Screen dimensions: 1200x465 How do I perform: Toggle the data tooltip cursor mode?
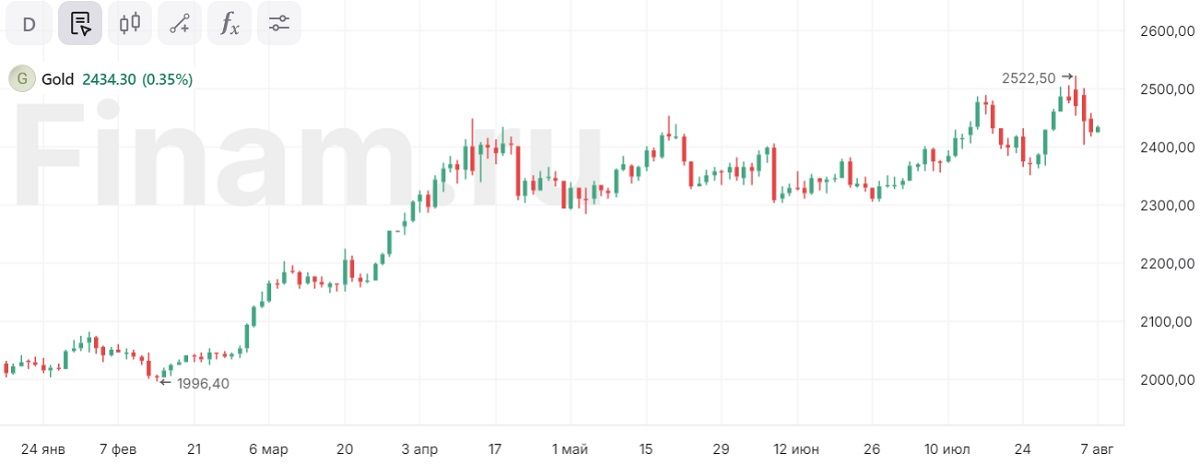point(80,24)
